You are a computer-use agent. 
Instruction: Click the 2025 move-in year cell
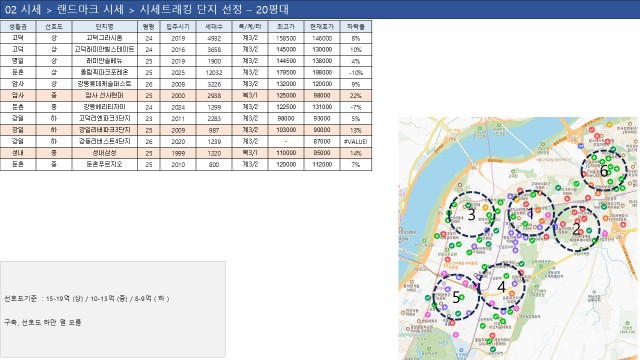tap(178, 72)
